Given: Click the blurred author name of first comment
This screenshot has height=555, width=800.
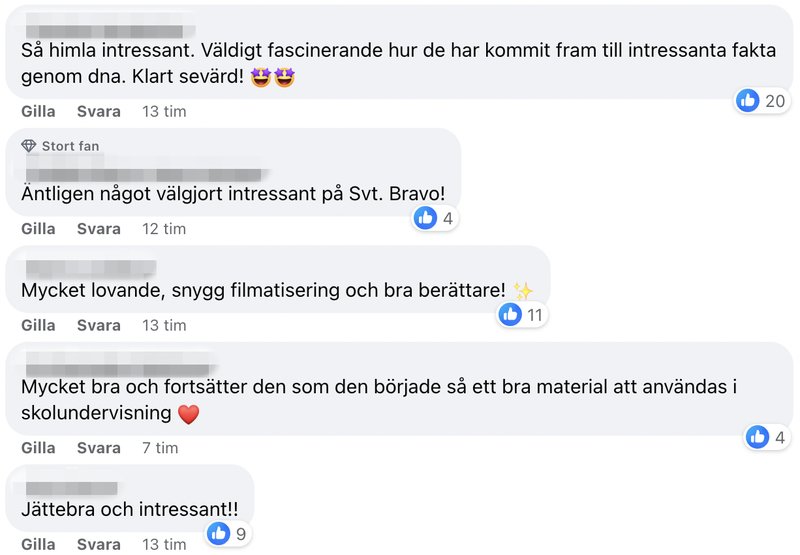Looking at the screenshot, I should pos(105,31).
